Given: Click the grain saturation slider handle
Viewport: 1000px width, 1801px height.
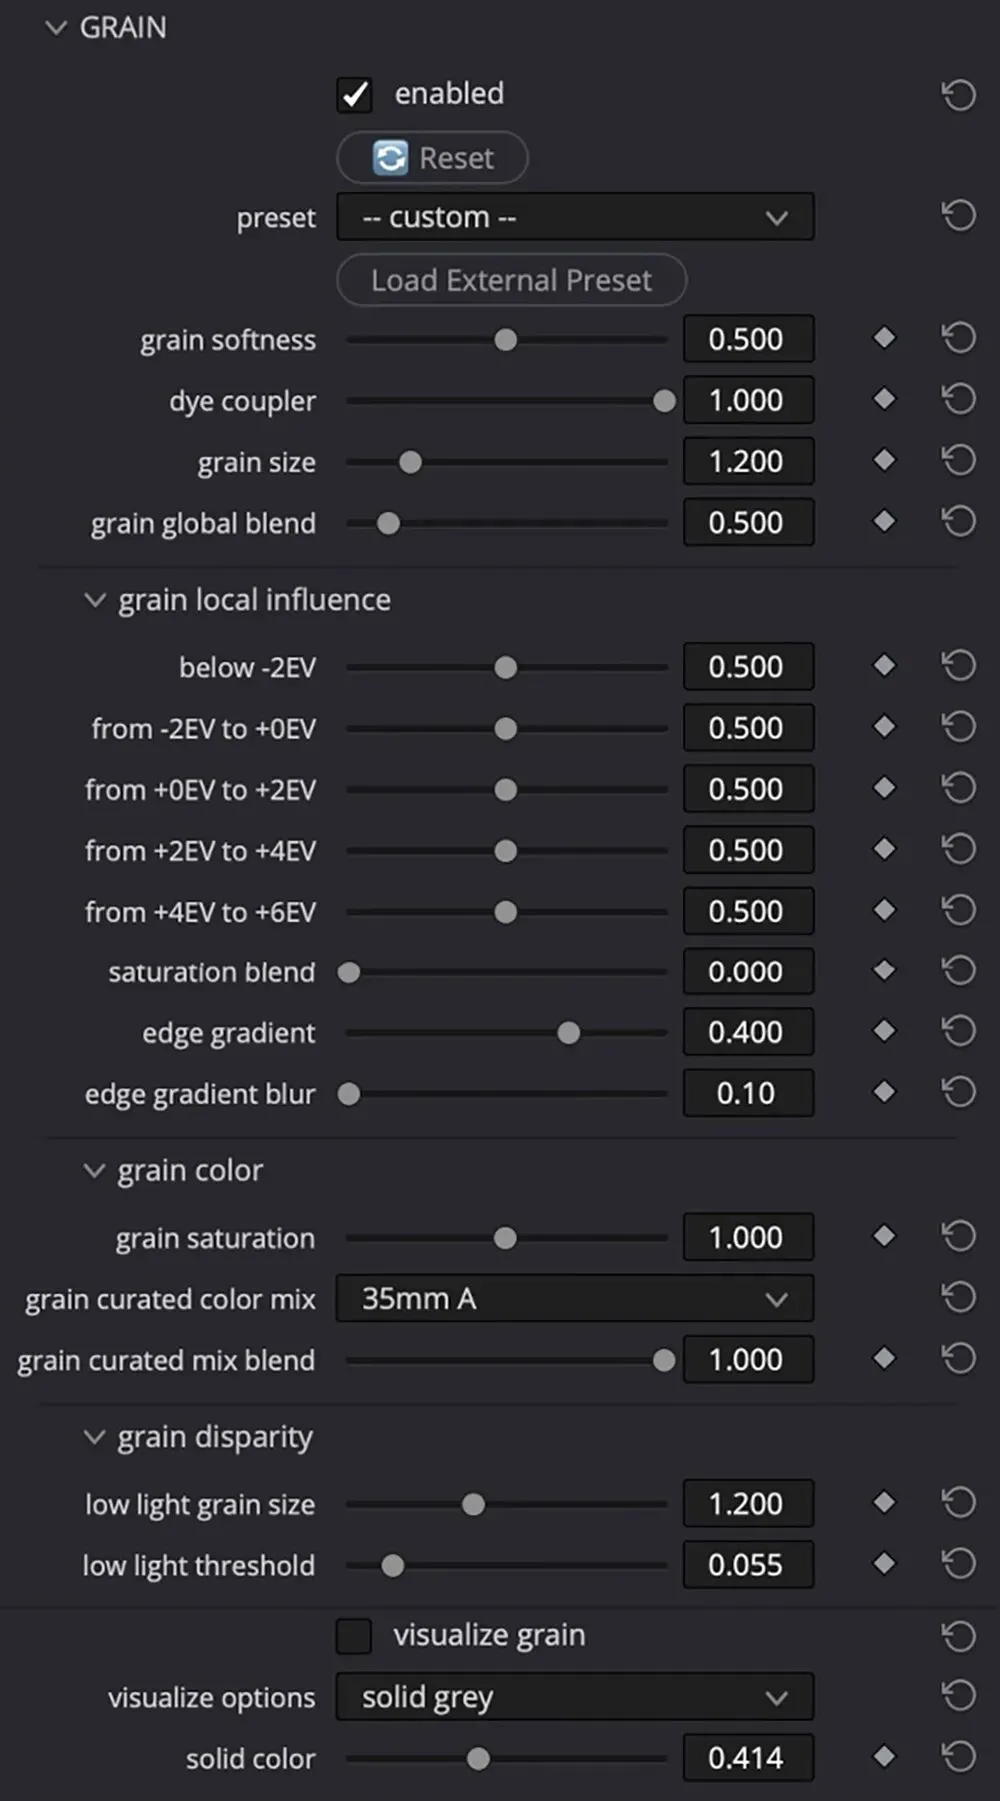Looking at the screenshot, I should click(505, 1238).
